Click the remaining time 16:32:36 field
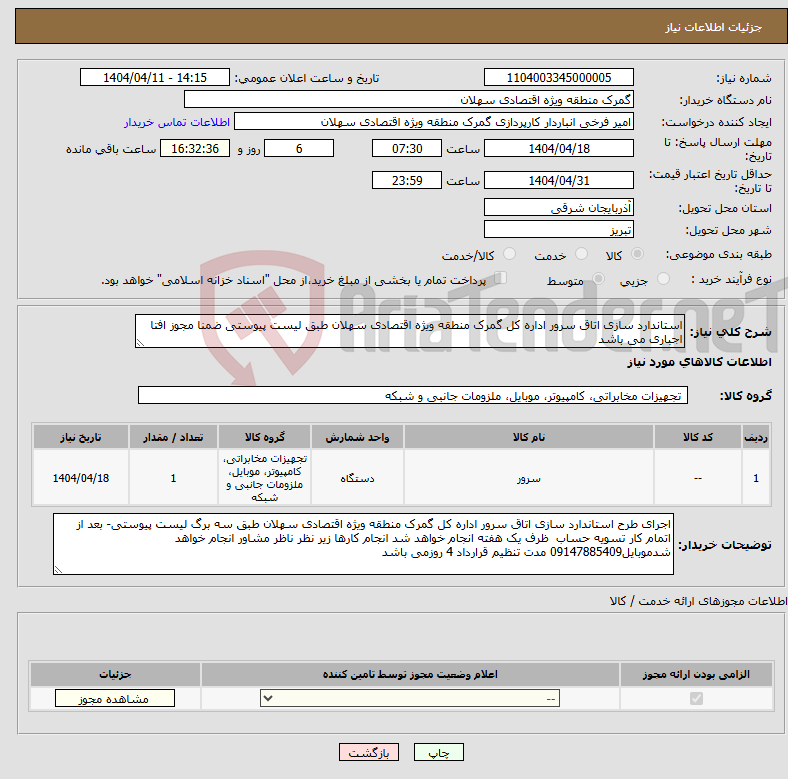The height and width of the screenshot is (779, 788). (195, 148)
